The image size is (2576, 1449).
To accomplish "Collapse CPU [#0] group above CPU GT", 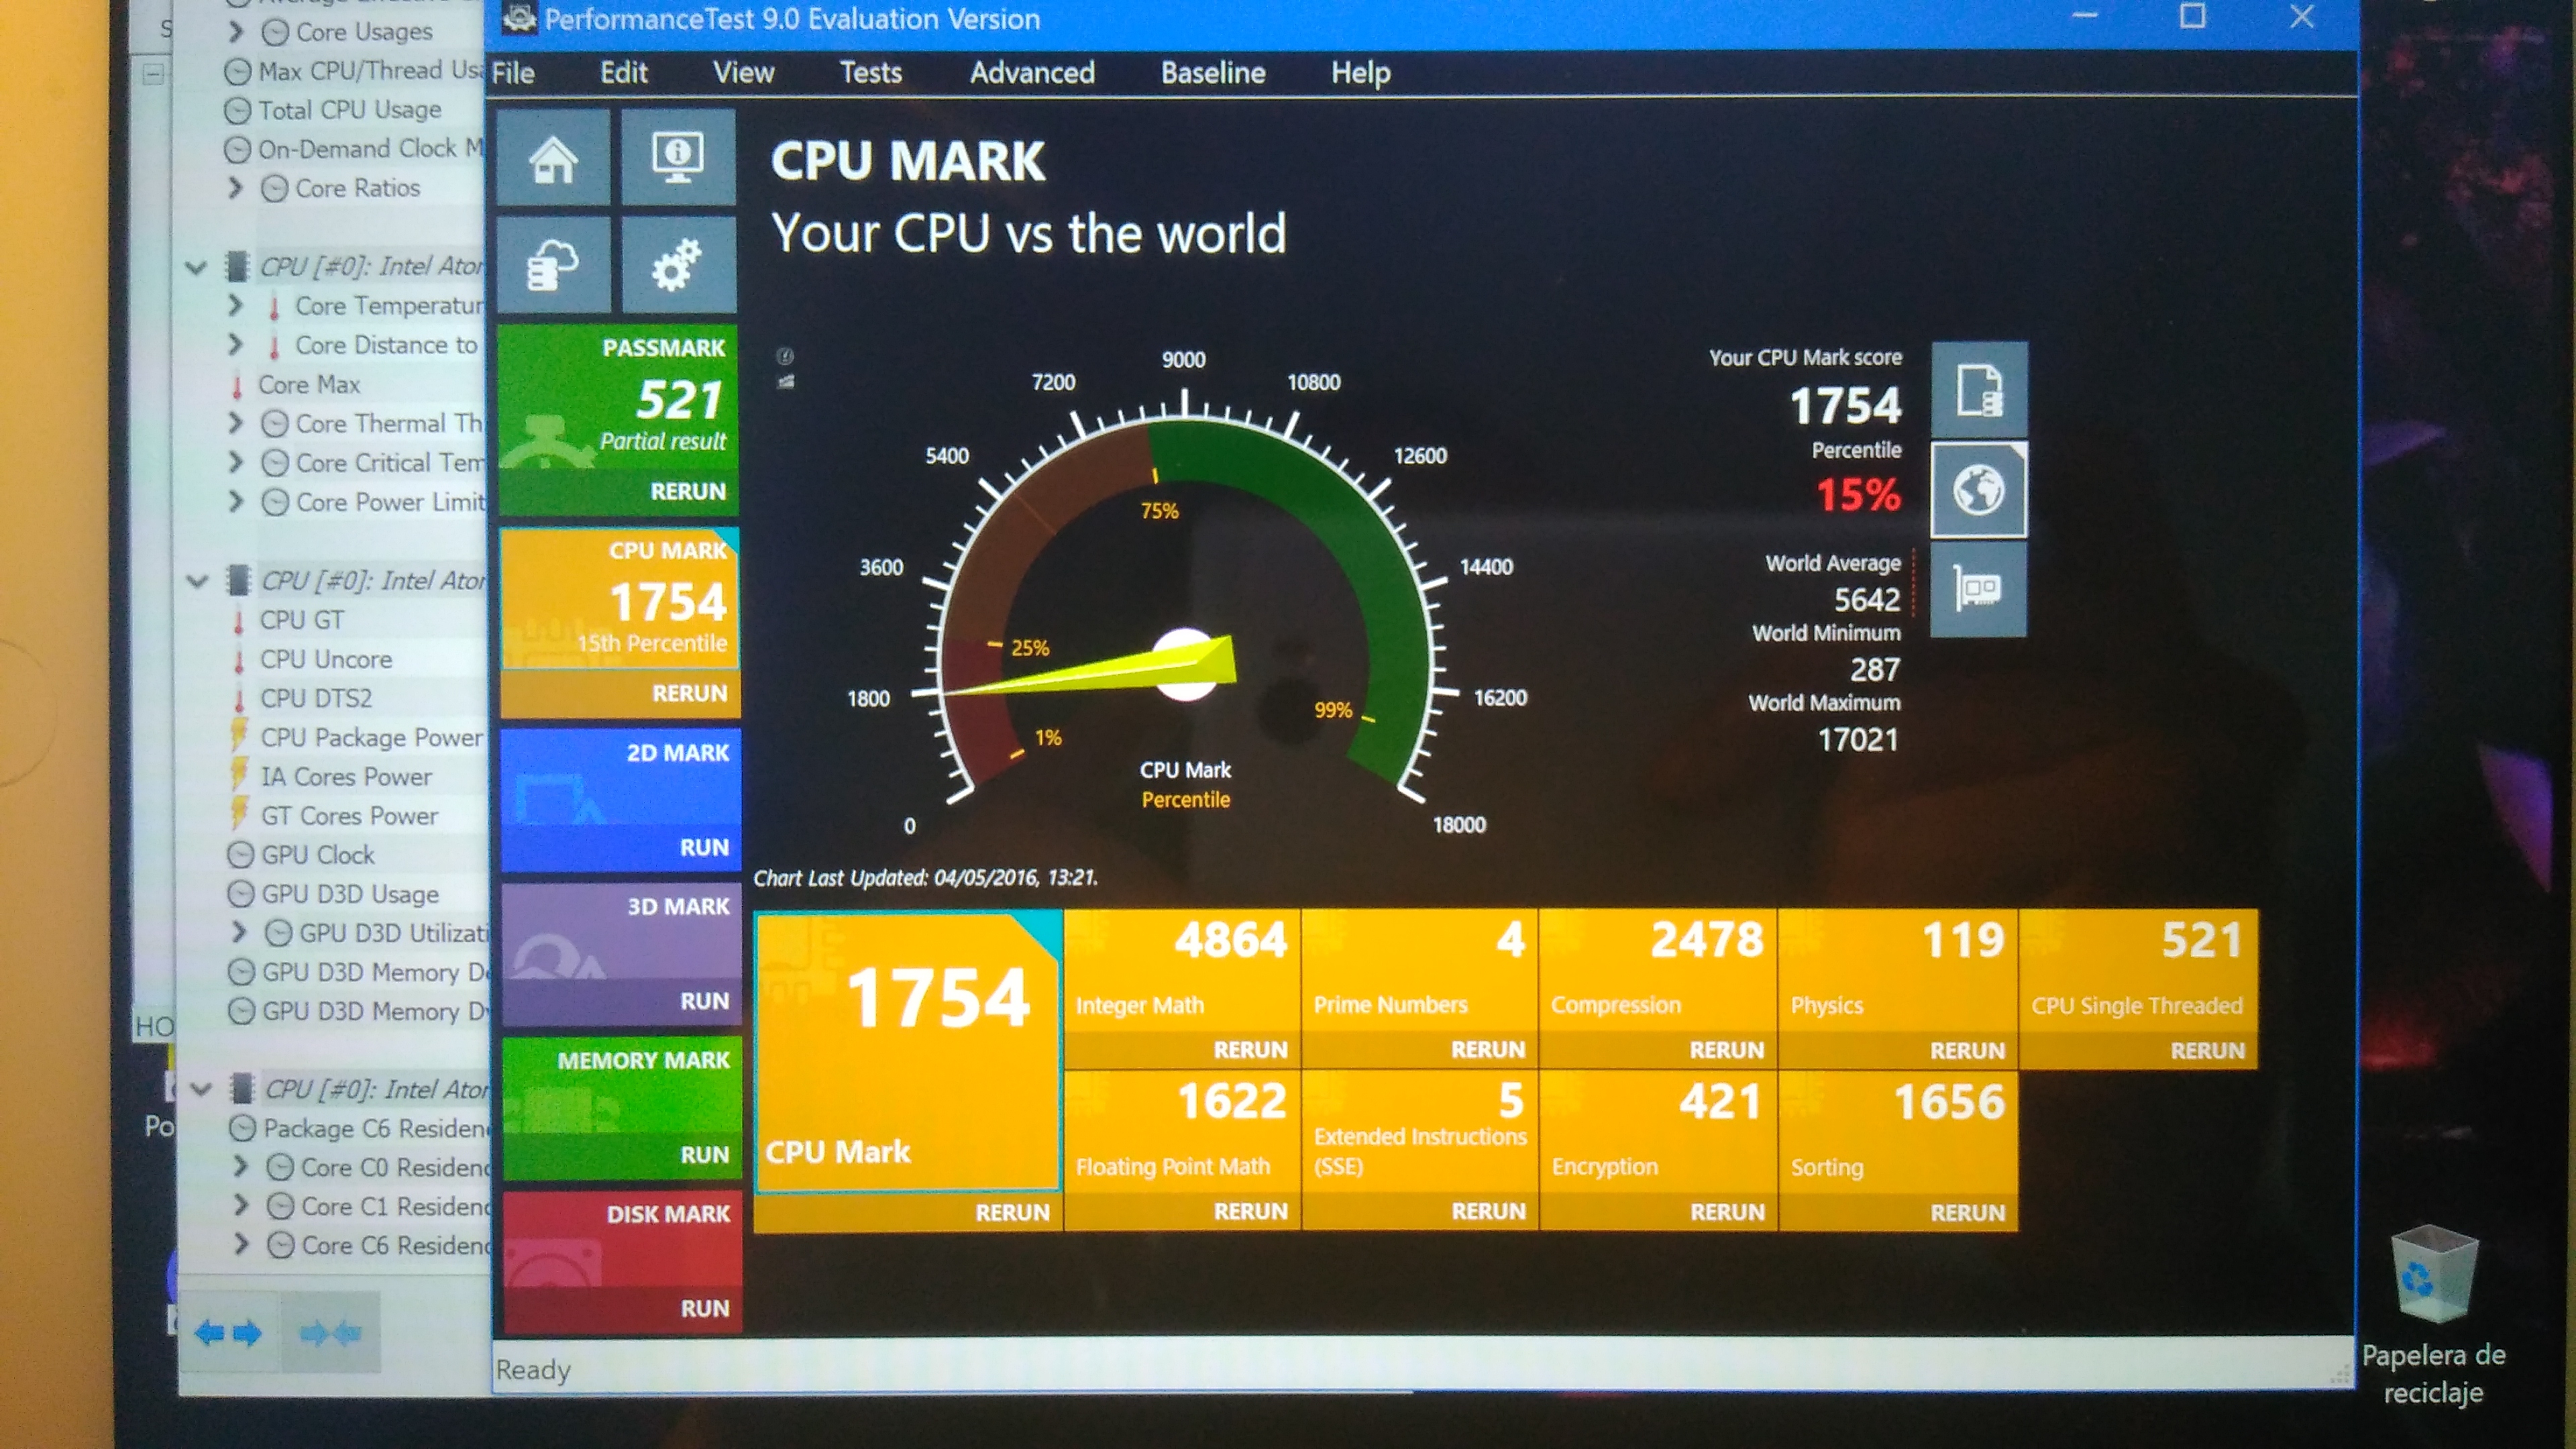I will 197,581.
